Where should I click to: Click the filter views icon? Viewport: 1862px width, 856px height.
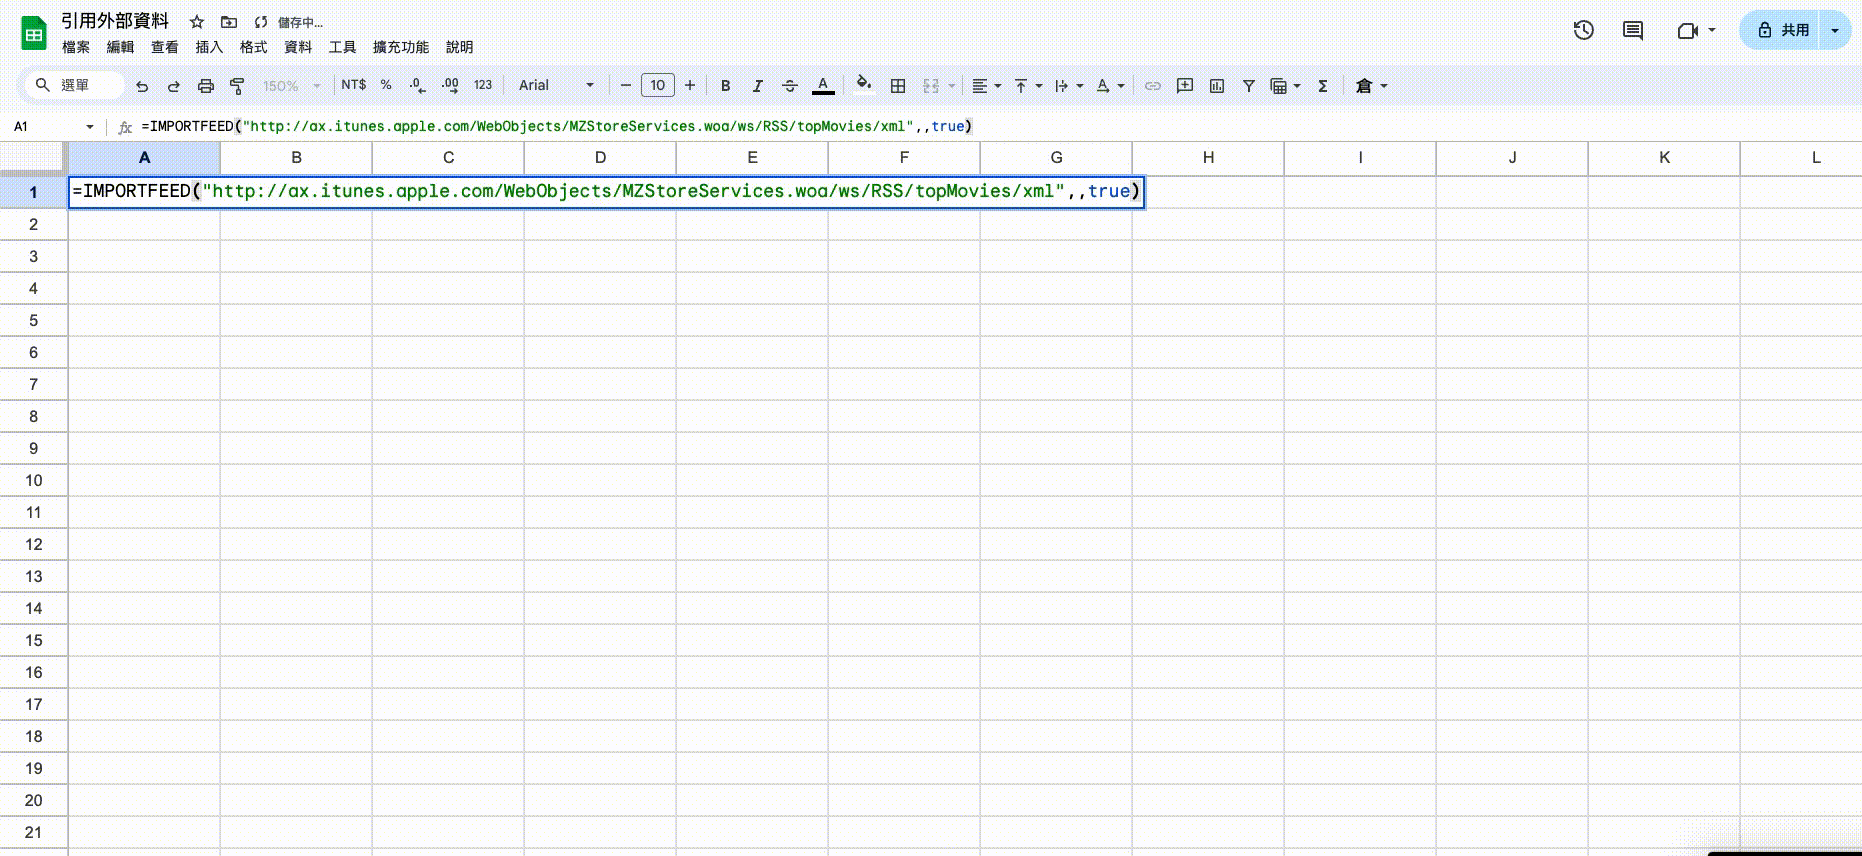[1278, 86]
